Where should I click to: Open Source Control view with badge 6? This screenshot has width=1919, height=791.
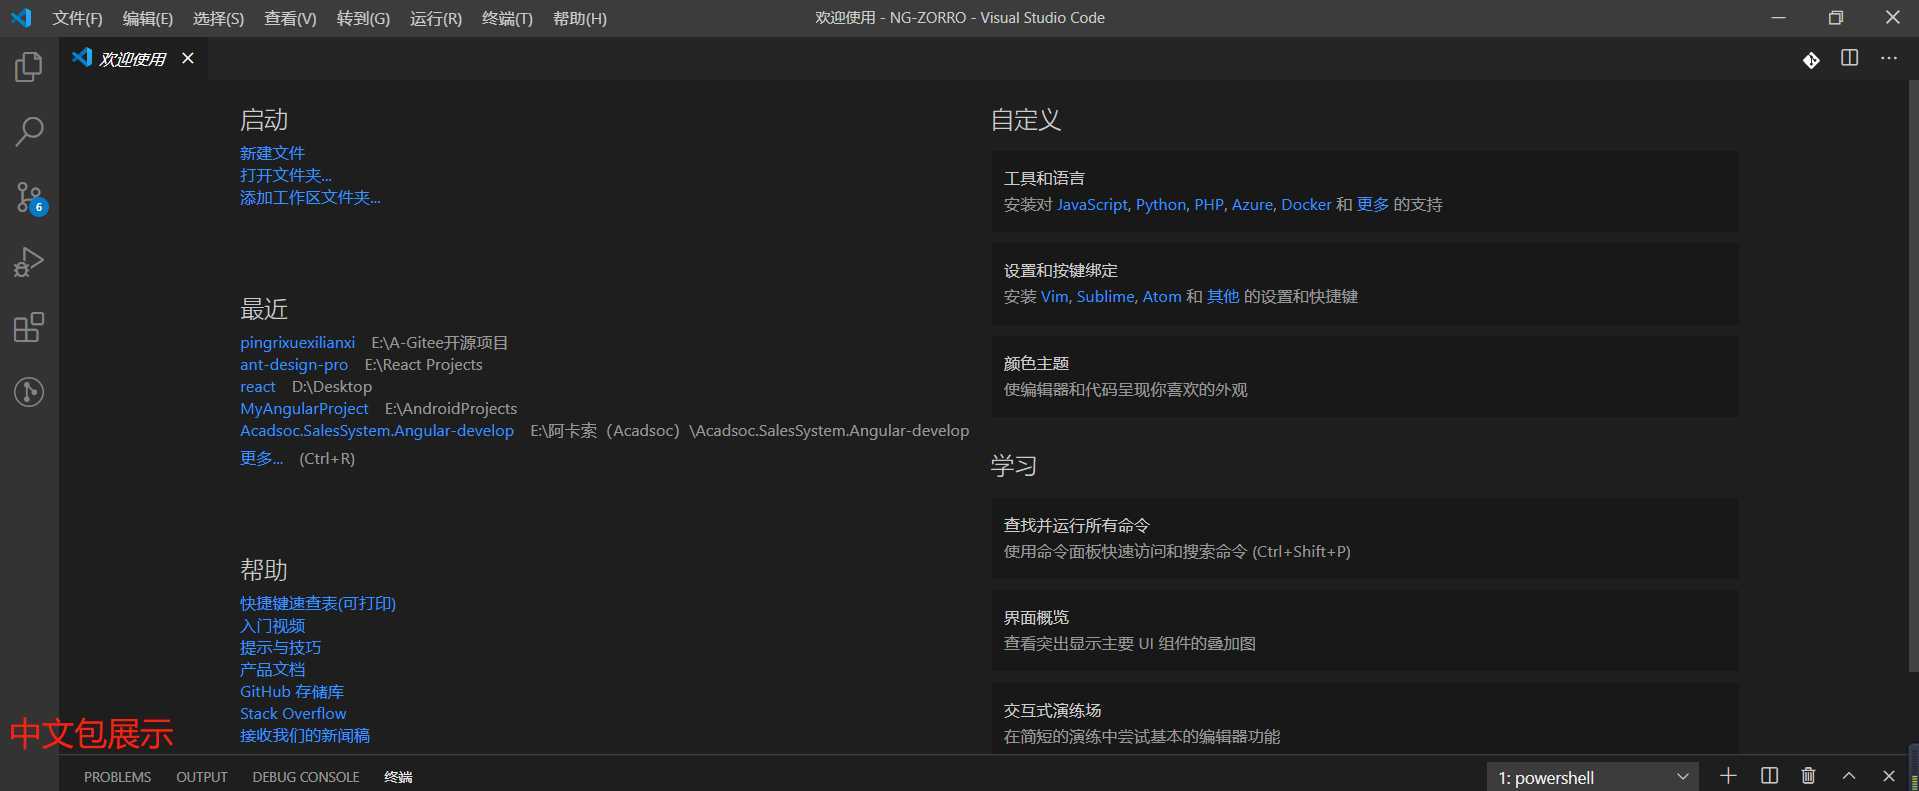(29, 197)
